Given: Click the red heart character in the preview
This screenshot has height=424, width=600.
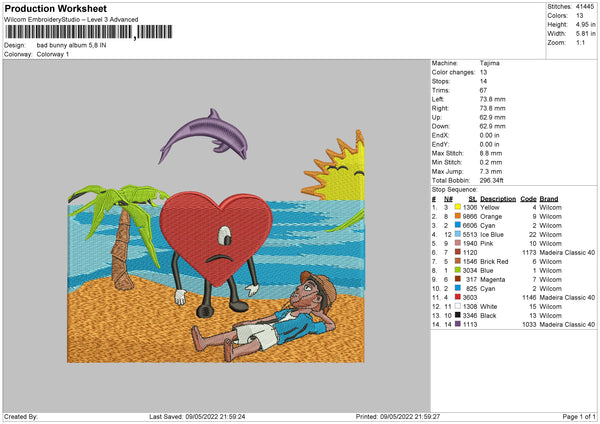Looking at the screenshot, I should (216, 239).
